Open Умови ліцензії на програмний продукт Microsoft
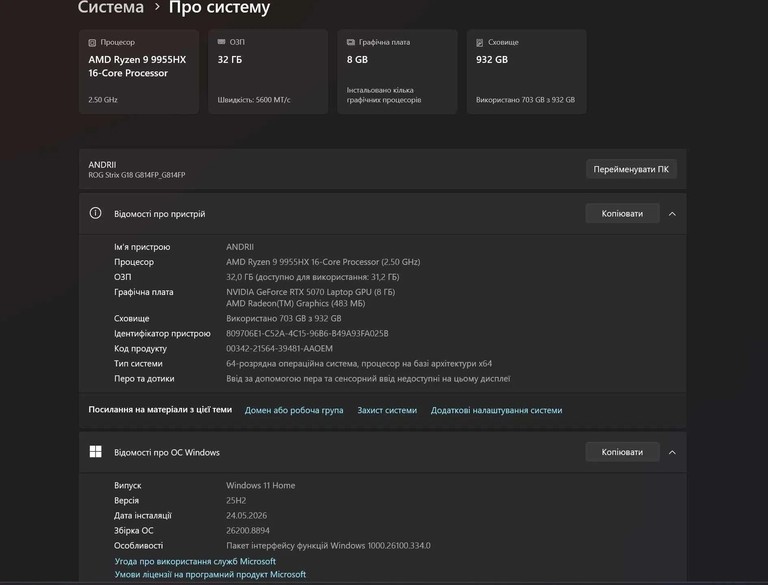The height and width of the screenshot is (585, 768). (210, 574)
